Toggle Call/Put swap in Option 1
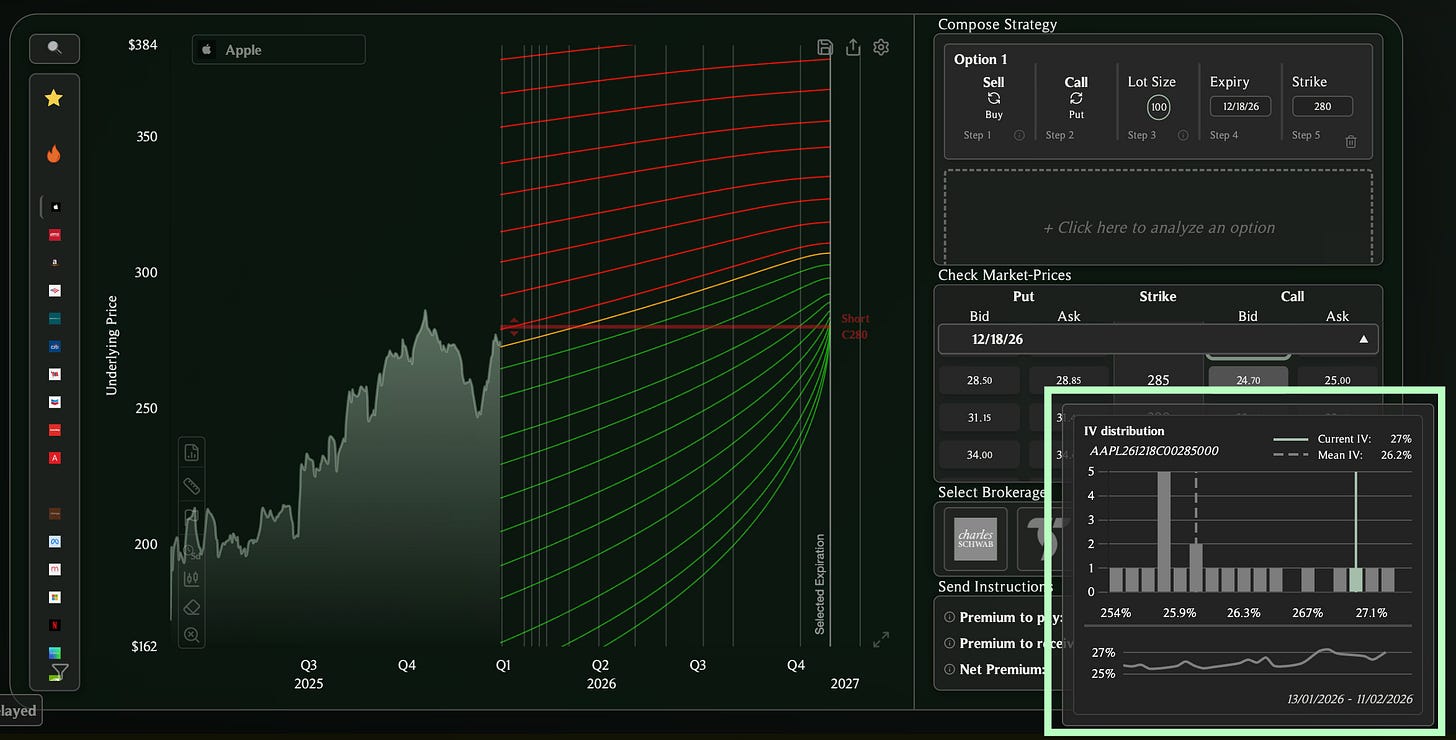1456x740 pixels. tap(1076, 98)
